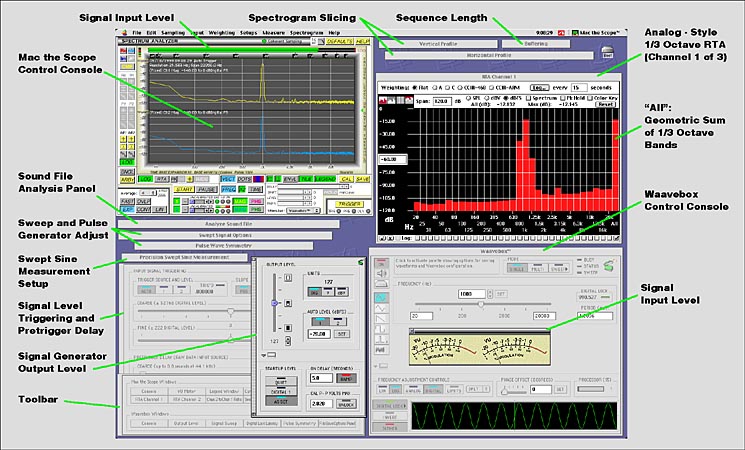745x450 pixels.
Task: Click the Waavebox frequency slider thumb
Action: click(x=481, y=304)
